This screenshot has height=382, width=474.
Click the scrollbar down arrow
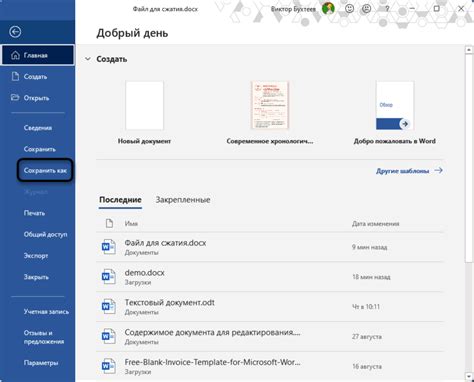pyautogui.click(x=469, y=377)
